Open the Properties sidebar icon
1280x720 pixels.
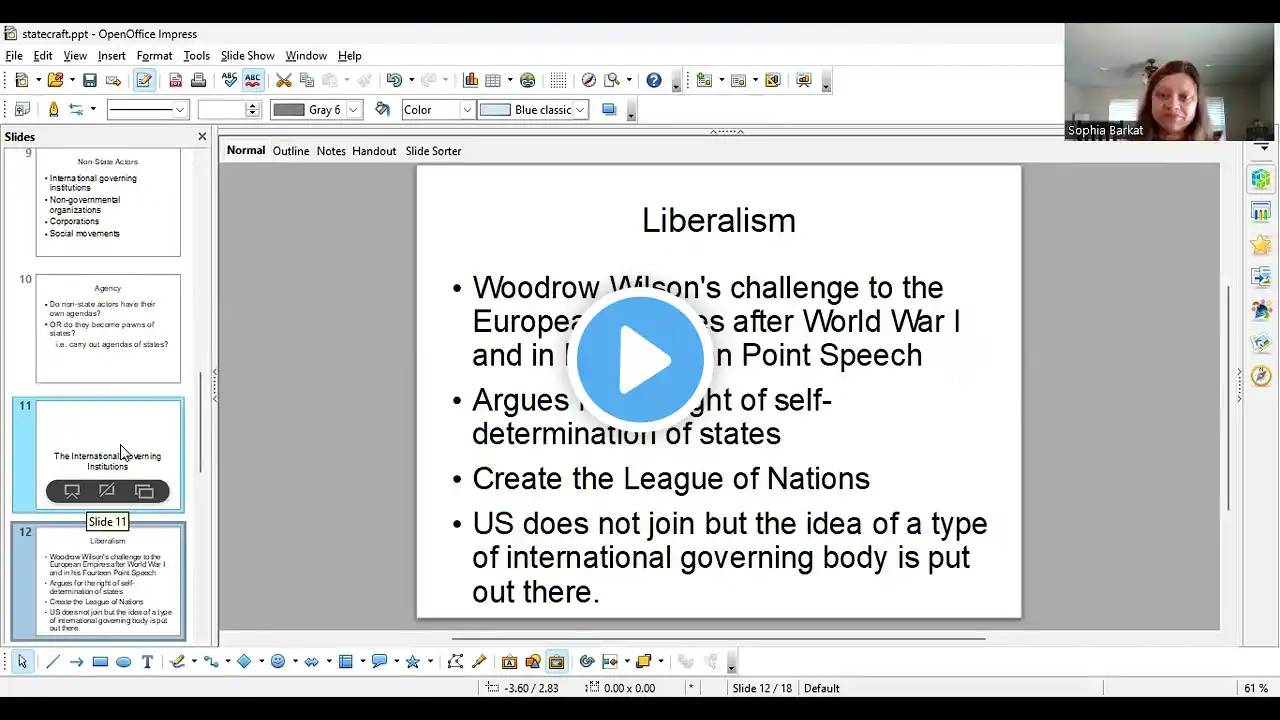click(1261, 179)
